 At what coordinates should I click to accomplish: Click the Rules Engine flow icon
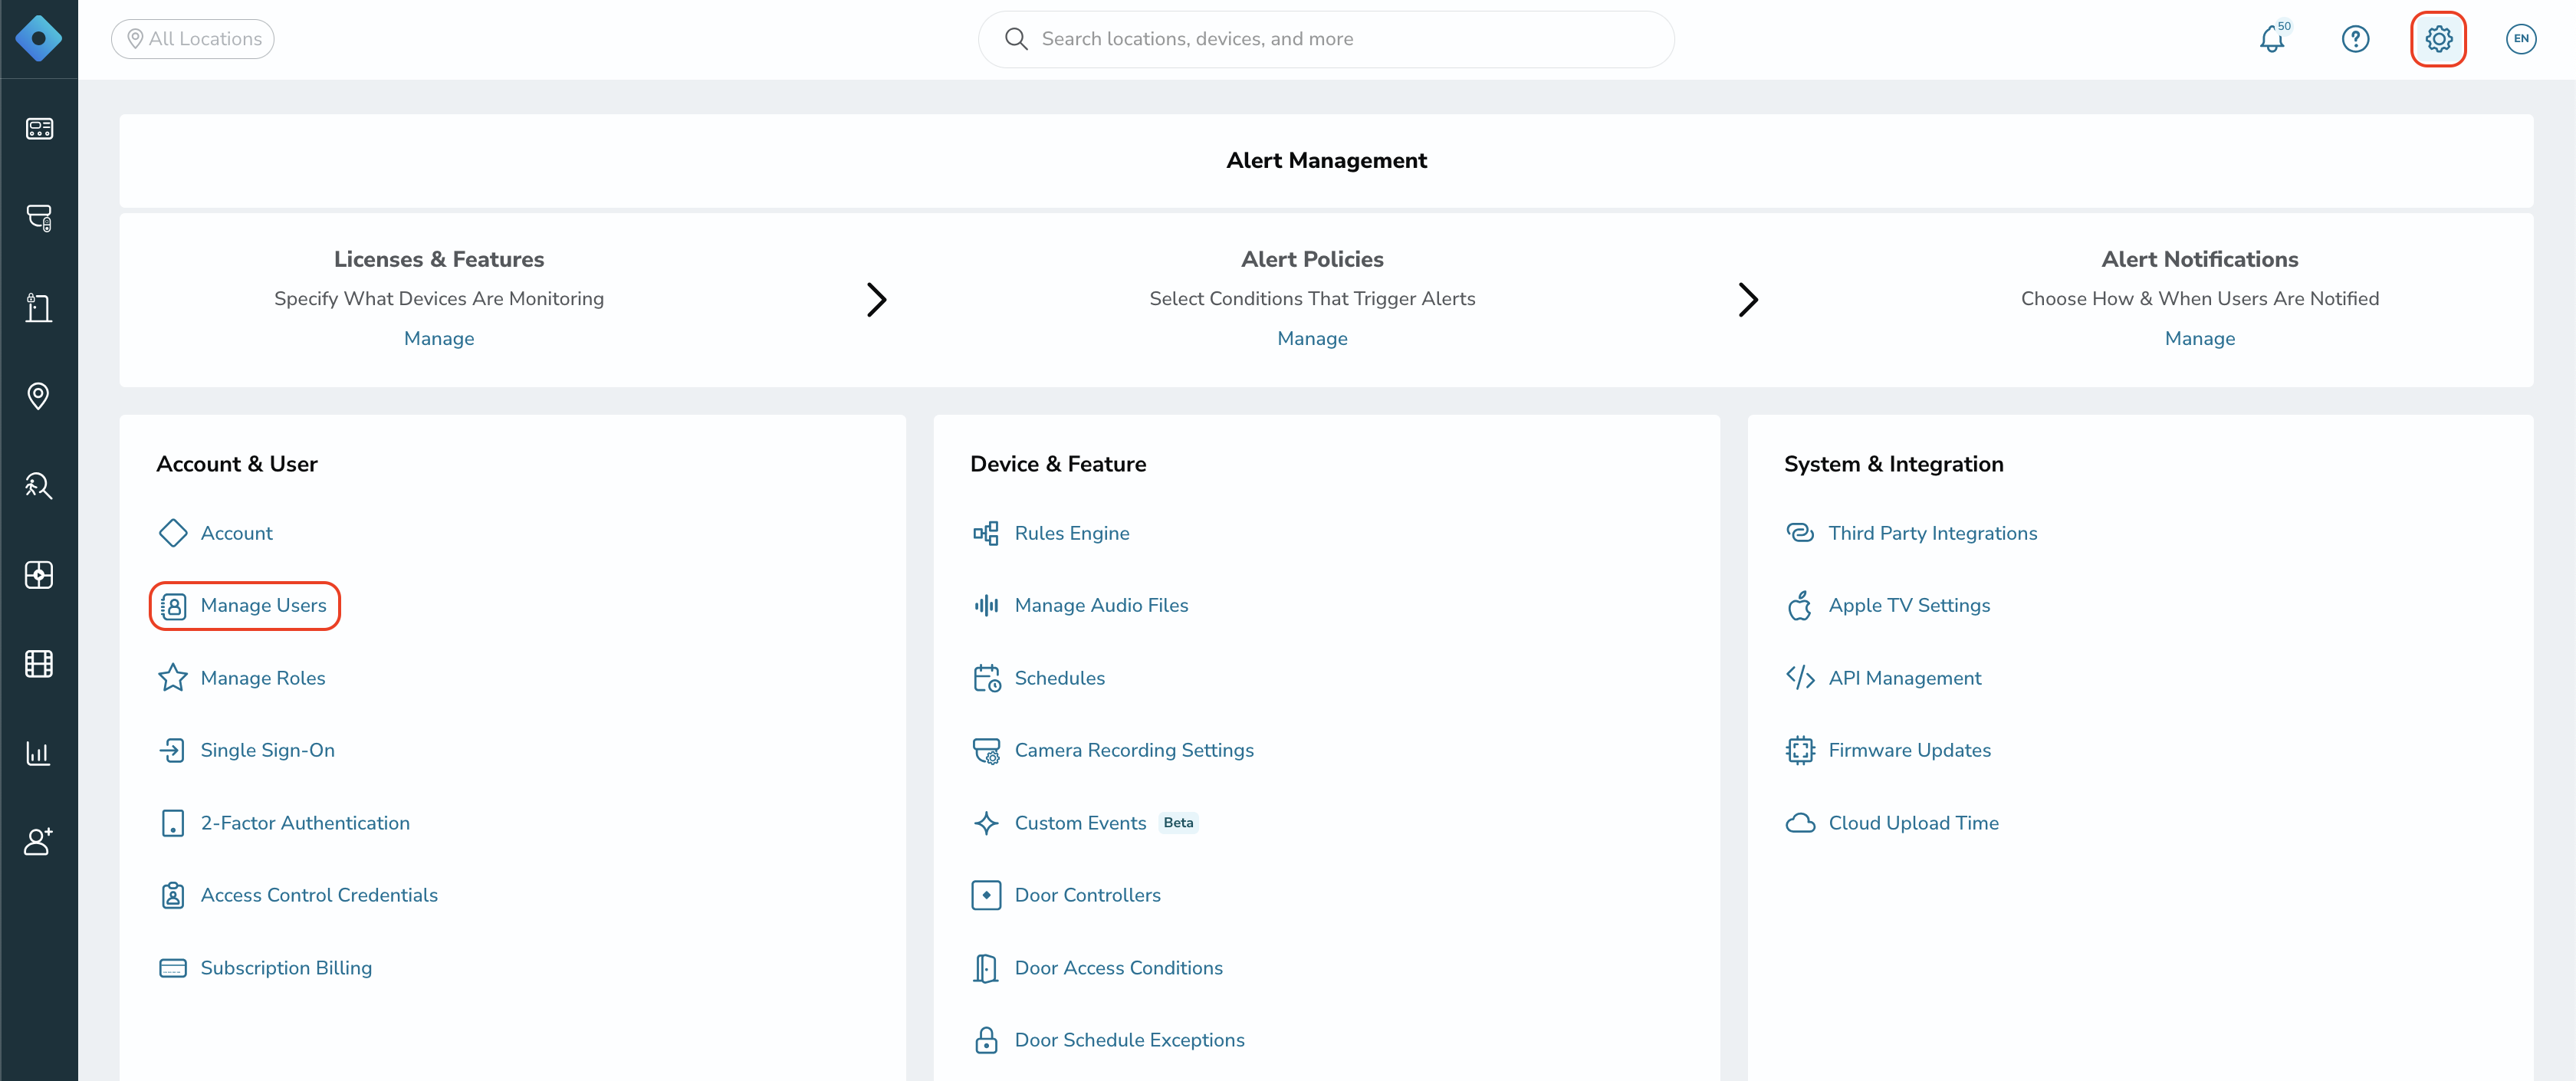click(986, 533)
